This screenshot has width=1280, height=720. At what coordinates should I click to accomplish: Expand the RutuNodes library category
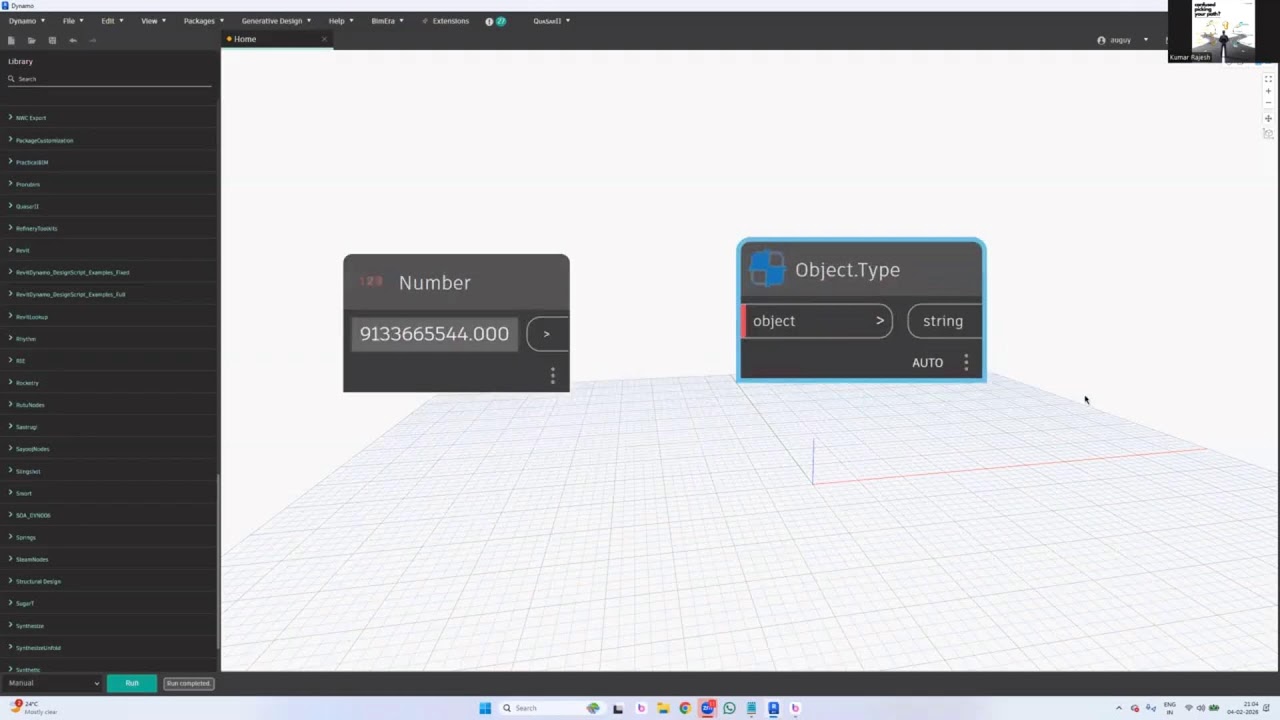(108, 405)
